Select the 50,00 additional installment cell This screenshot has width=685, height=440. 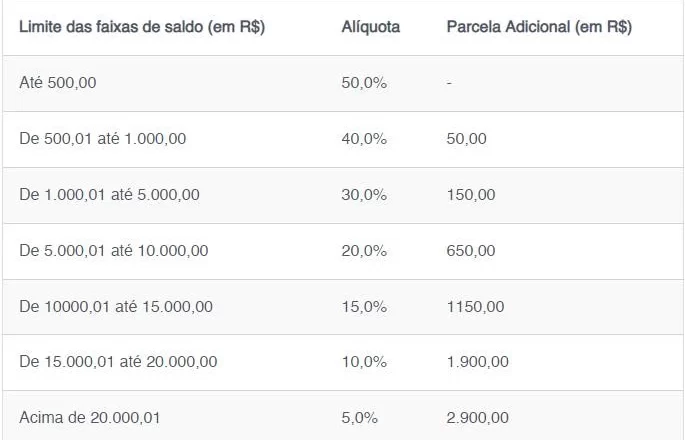[x=466, y=139]
